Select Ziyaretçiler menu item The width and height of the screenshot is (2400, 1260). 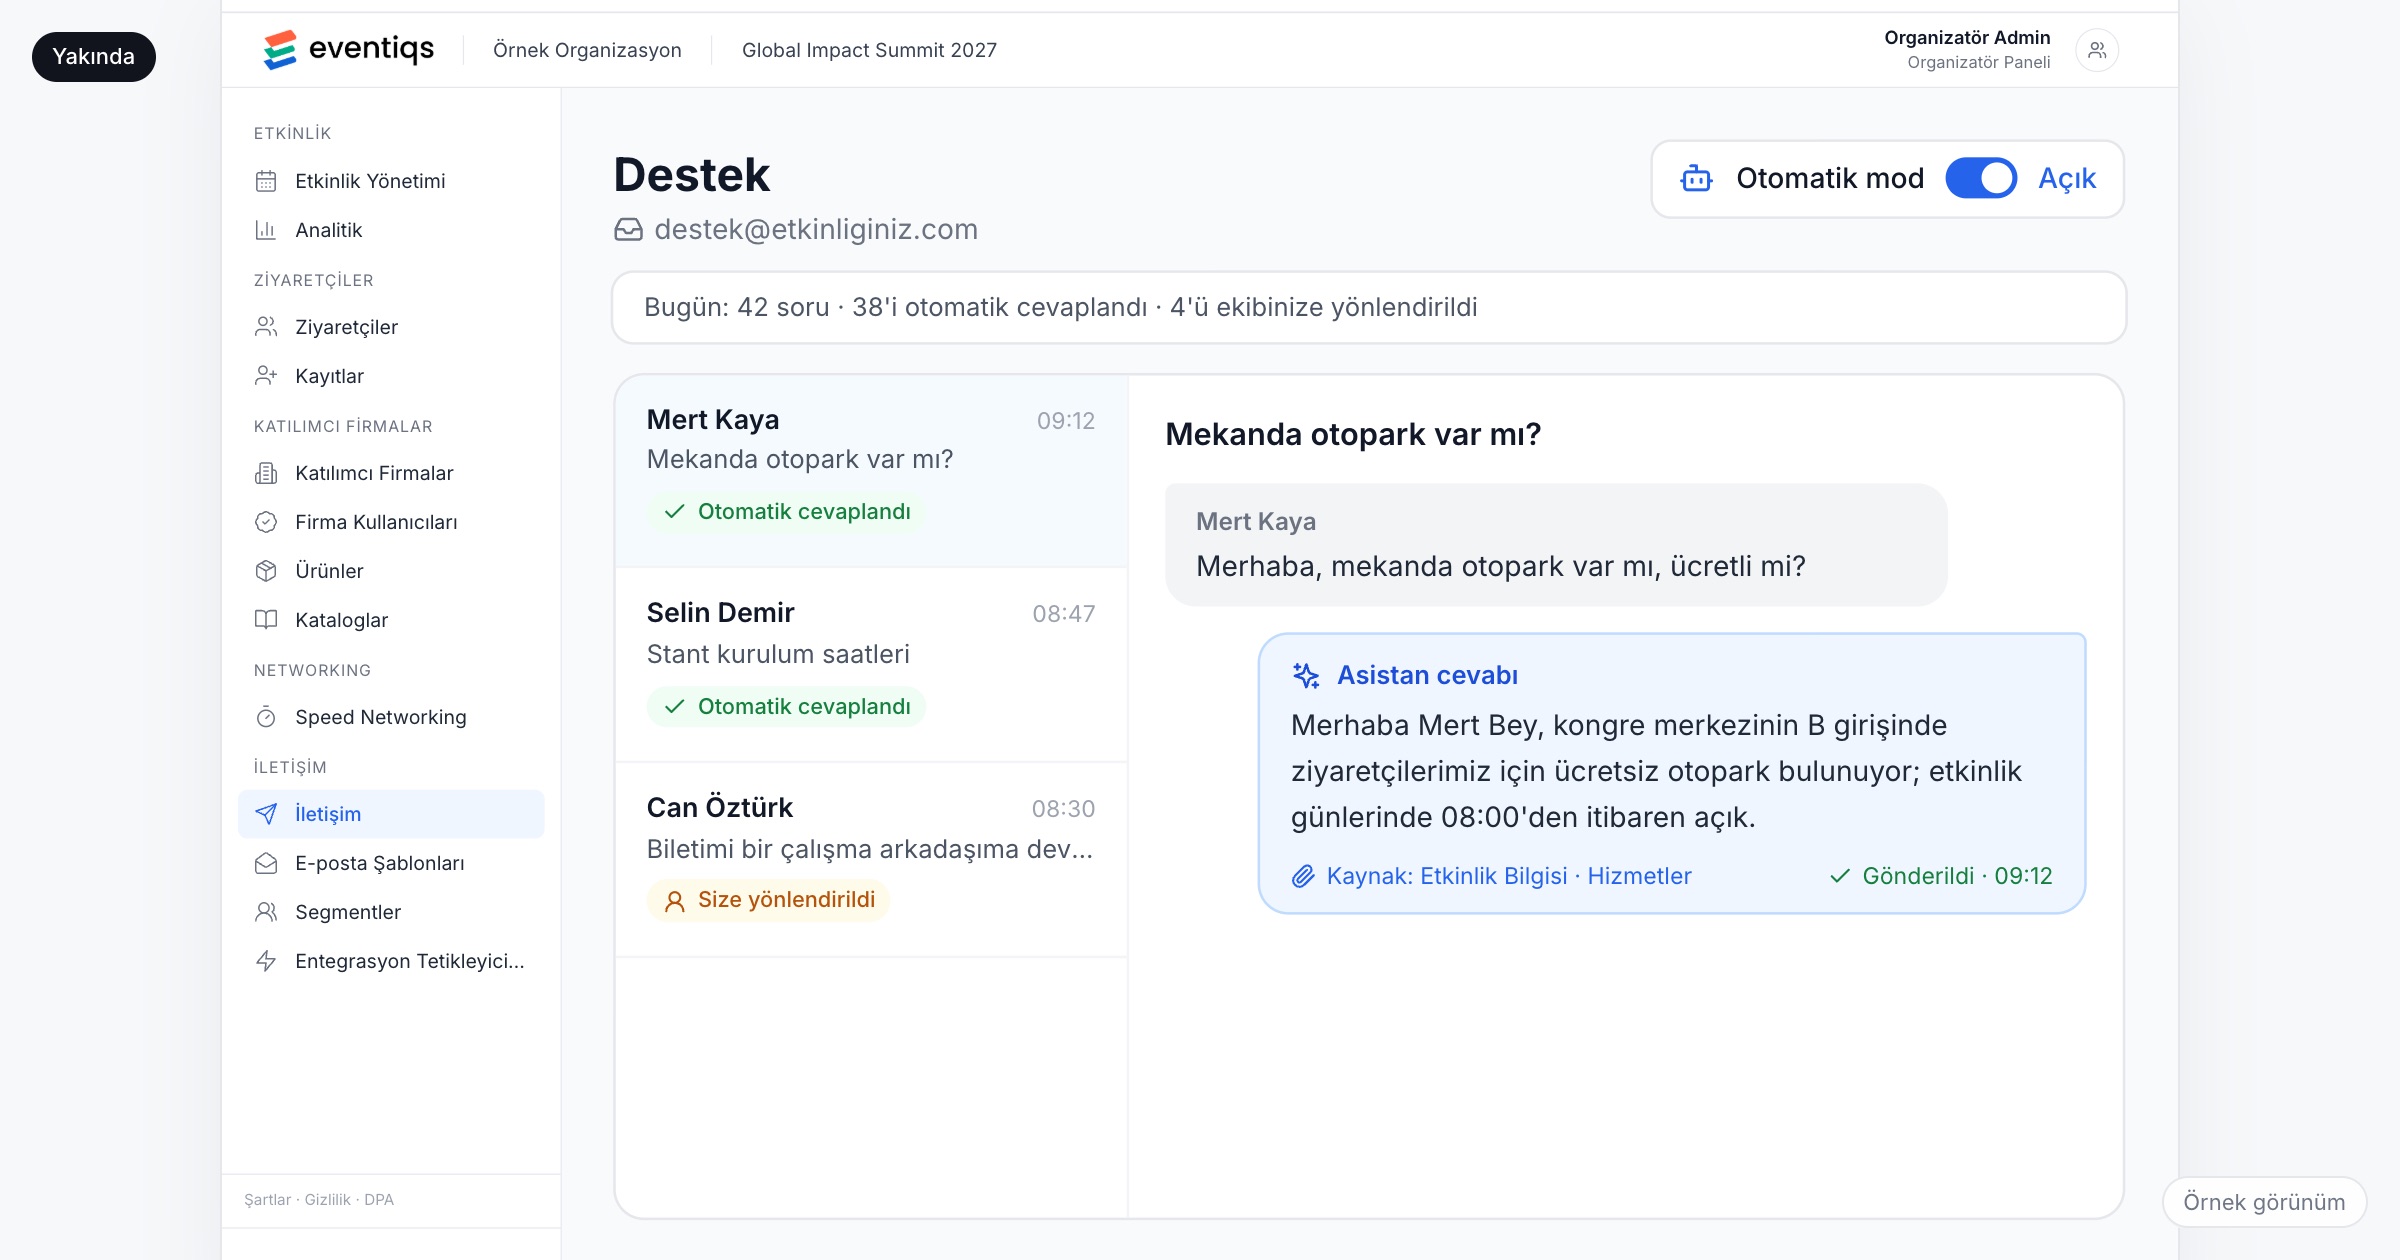[x=391, y=327]
